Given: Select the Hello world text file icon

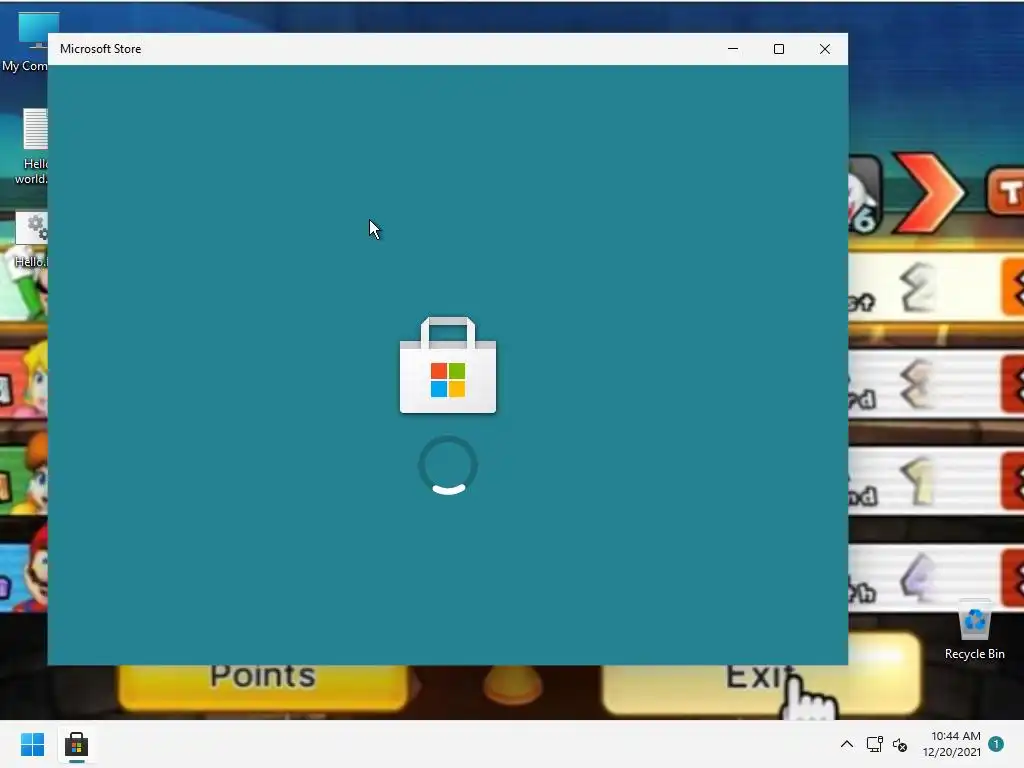Looking at the screenshot, I should coord(31,146).
